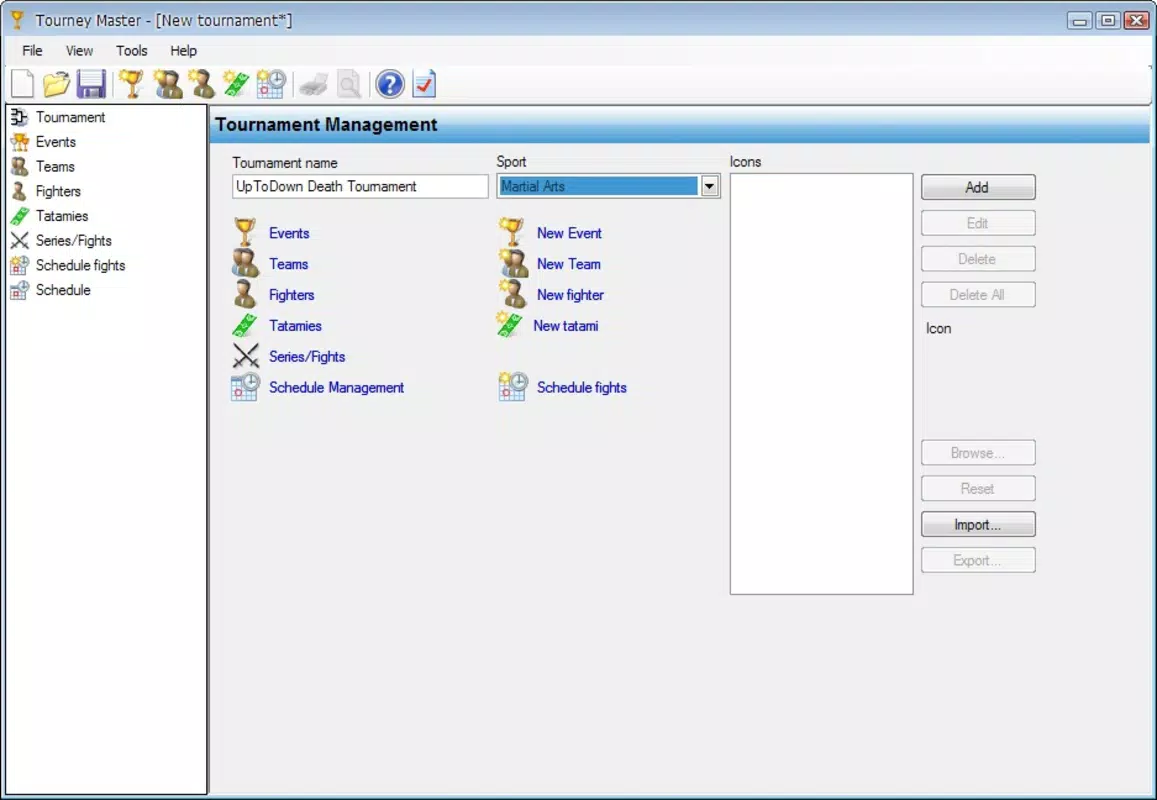1157x800 pixels.
Task: Click the person icon beside New fighter
Action: click(512, 294)
